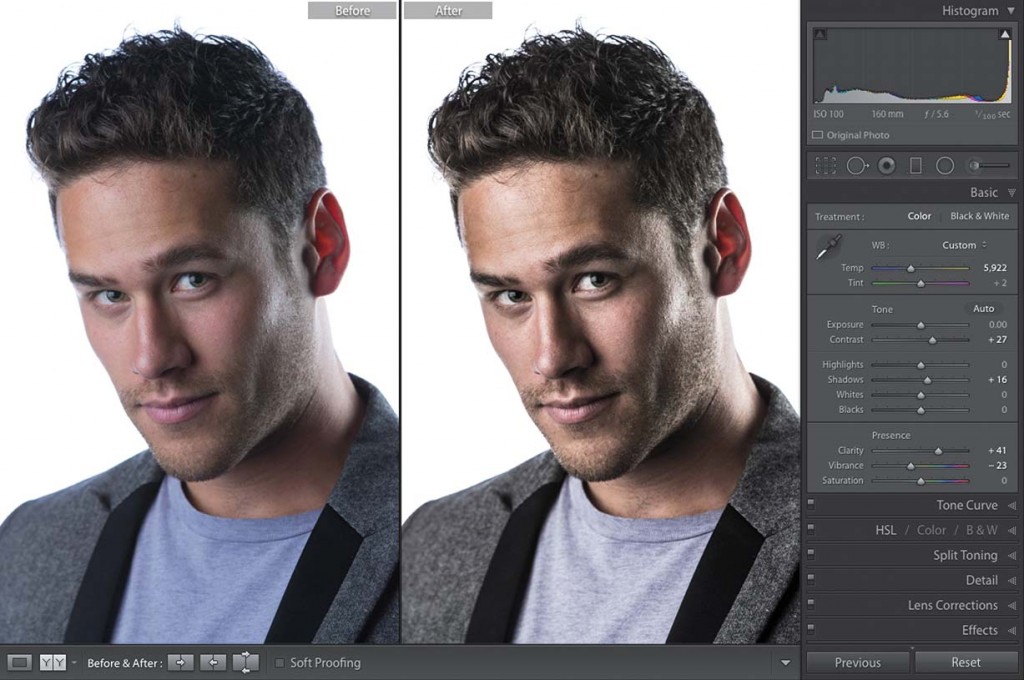Open the Before & After view dropdown
Screen dimensions: 1024x680
pyautogui.click(x=72, y=661)
